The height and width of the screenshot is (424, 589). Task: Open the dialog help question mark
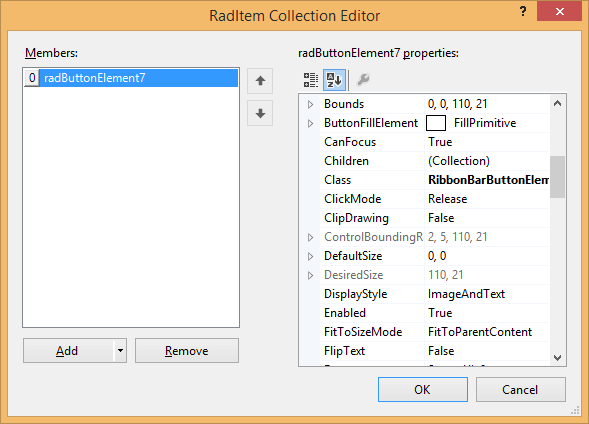click(x=523, y=12)
